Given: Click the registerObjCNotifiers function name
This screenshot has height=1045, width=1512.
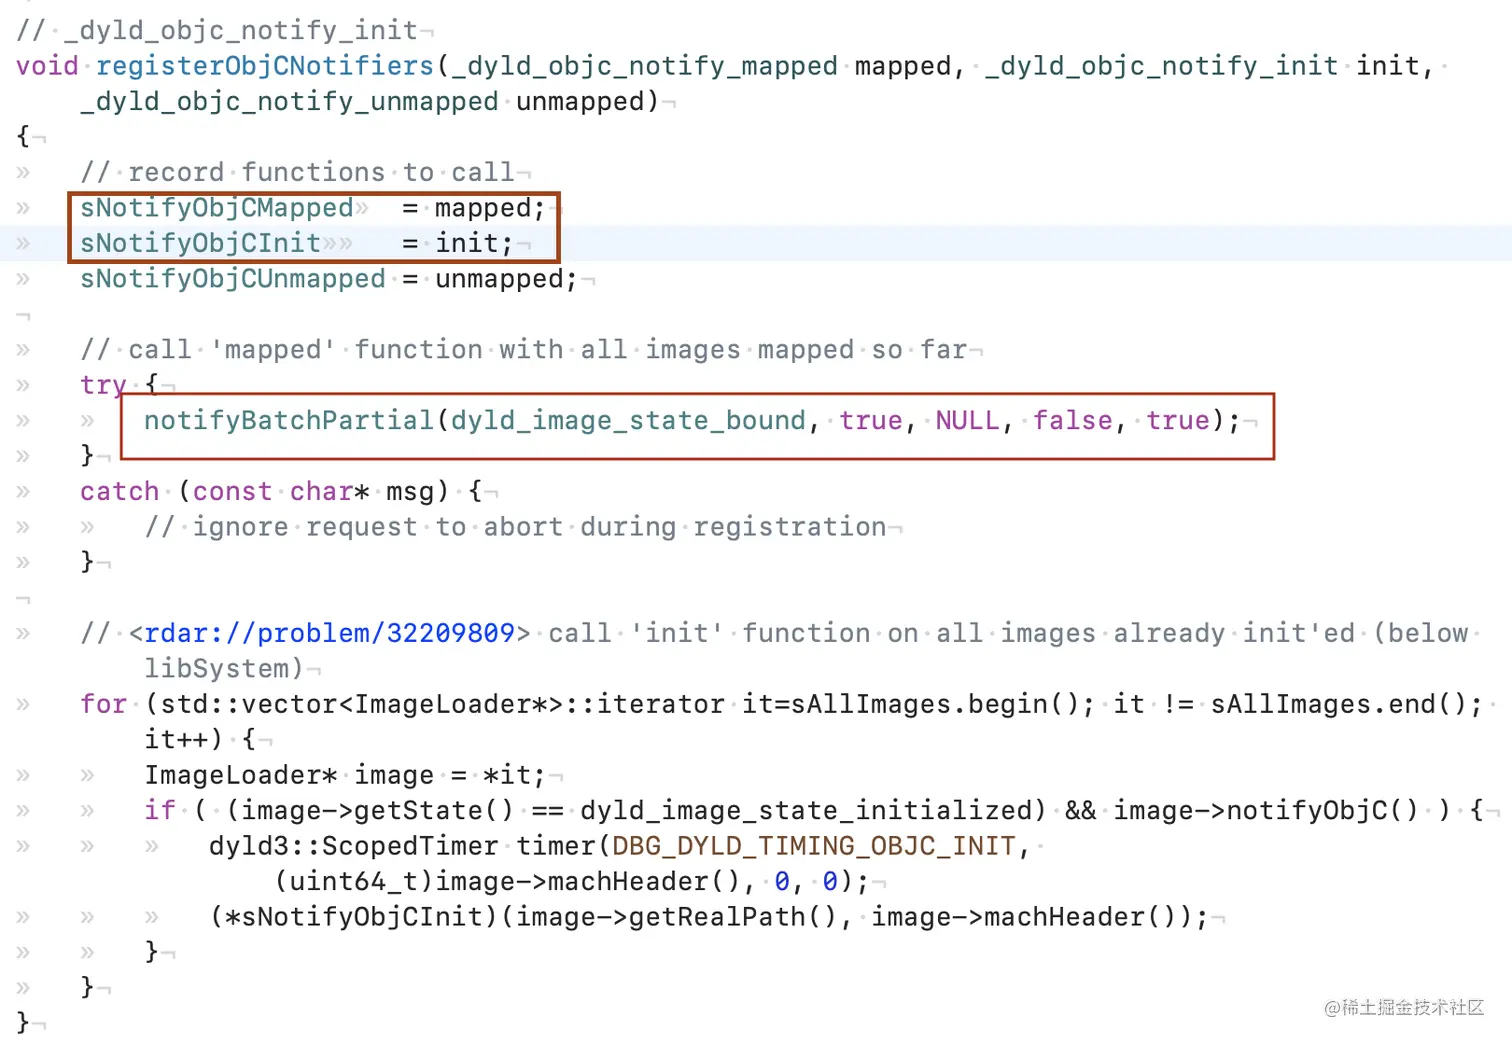Looking at the screenshot, I should pos(265,66).
